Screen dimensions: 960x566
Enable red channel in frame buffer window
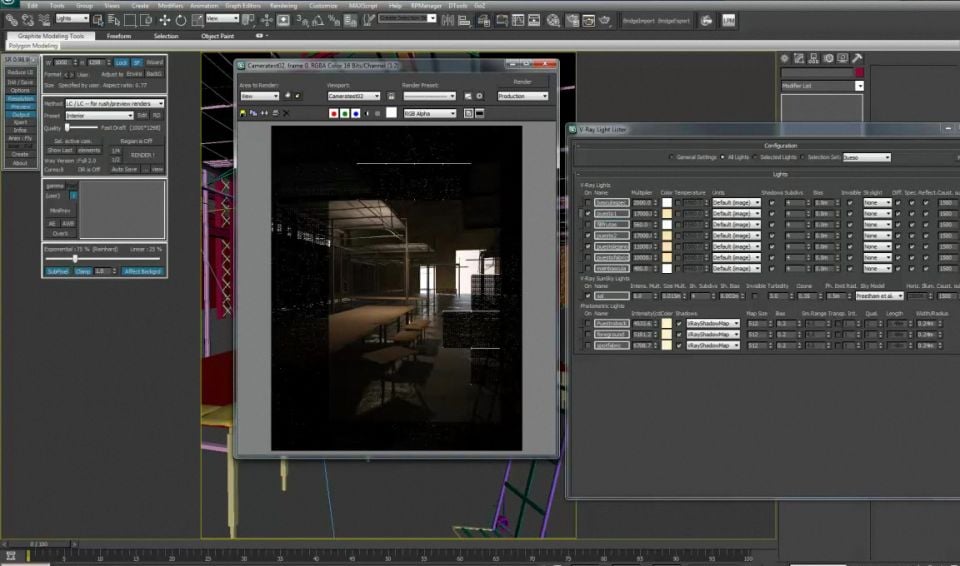334,113
